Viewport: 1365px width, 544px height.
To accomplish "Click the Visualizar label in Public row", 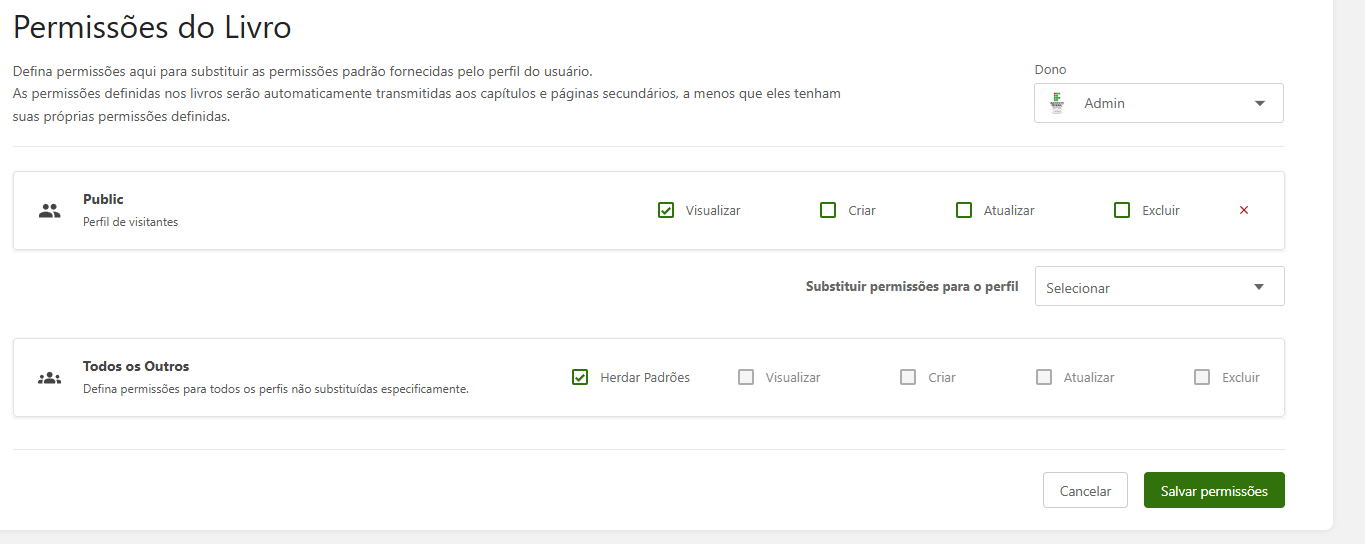I will click(713, 210).
